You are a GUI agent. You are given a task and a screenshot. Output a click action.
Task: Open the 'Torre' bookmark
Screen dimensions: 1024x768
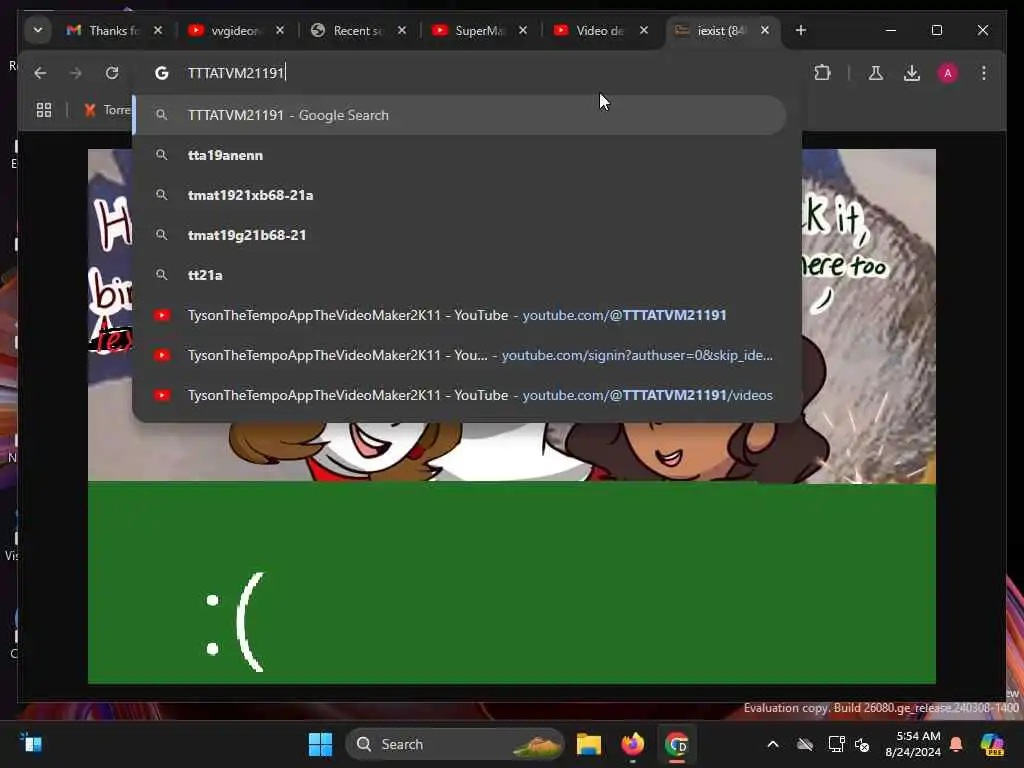click(108, 110)
